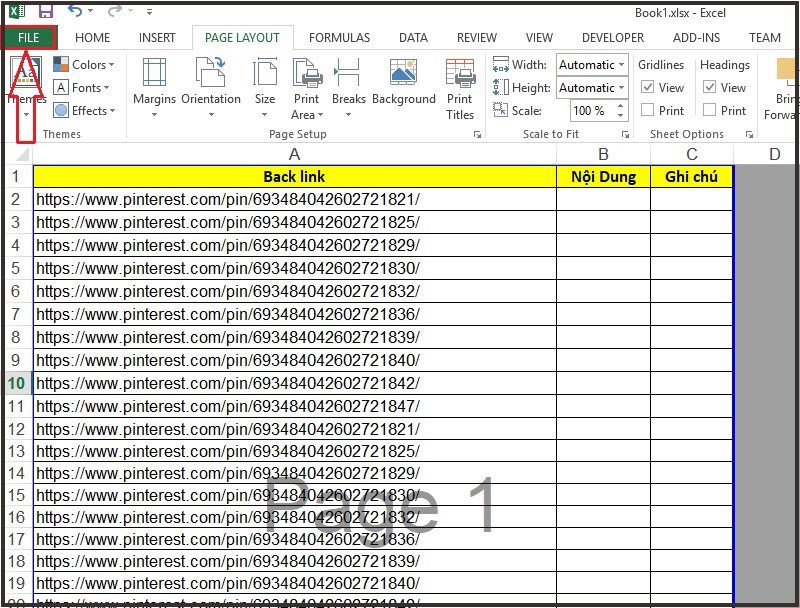Open the theme Effects dropdown

point(84,111)
